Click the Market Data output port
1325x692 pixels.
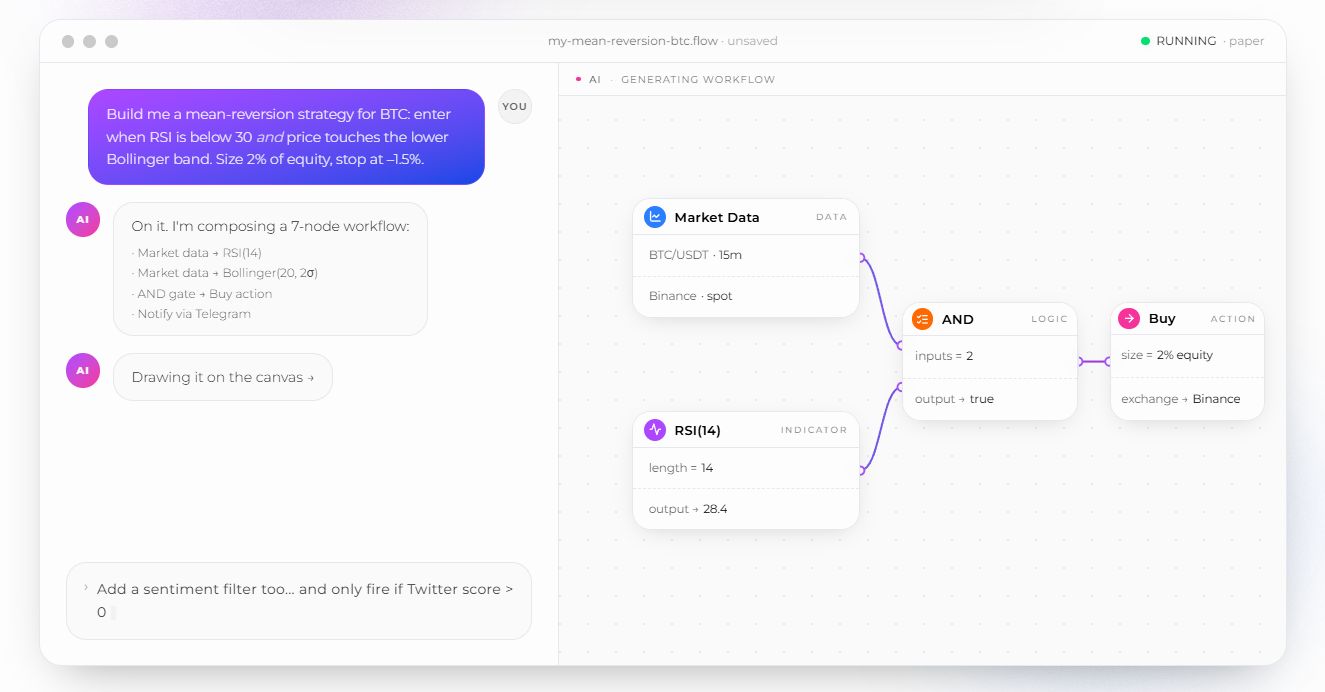861,257
